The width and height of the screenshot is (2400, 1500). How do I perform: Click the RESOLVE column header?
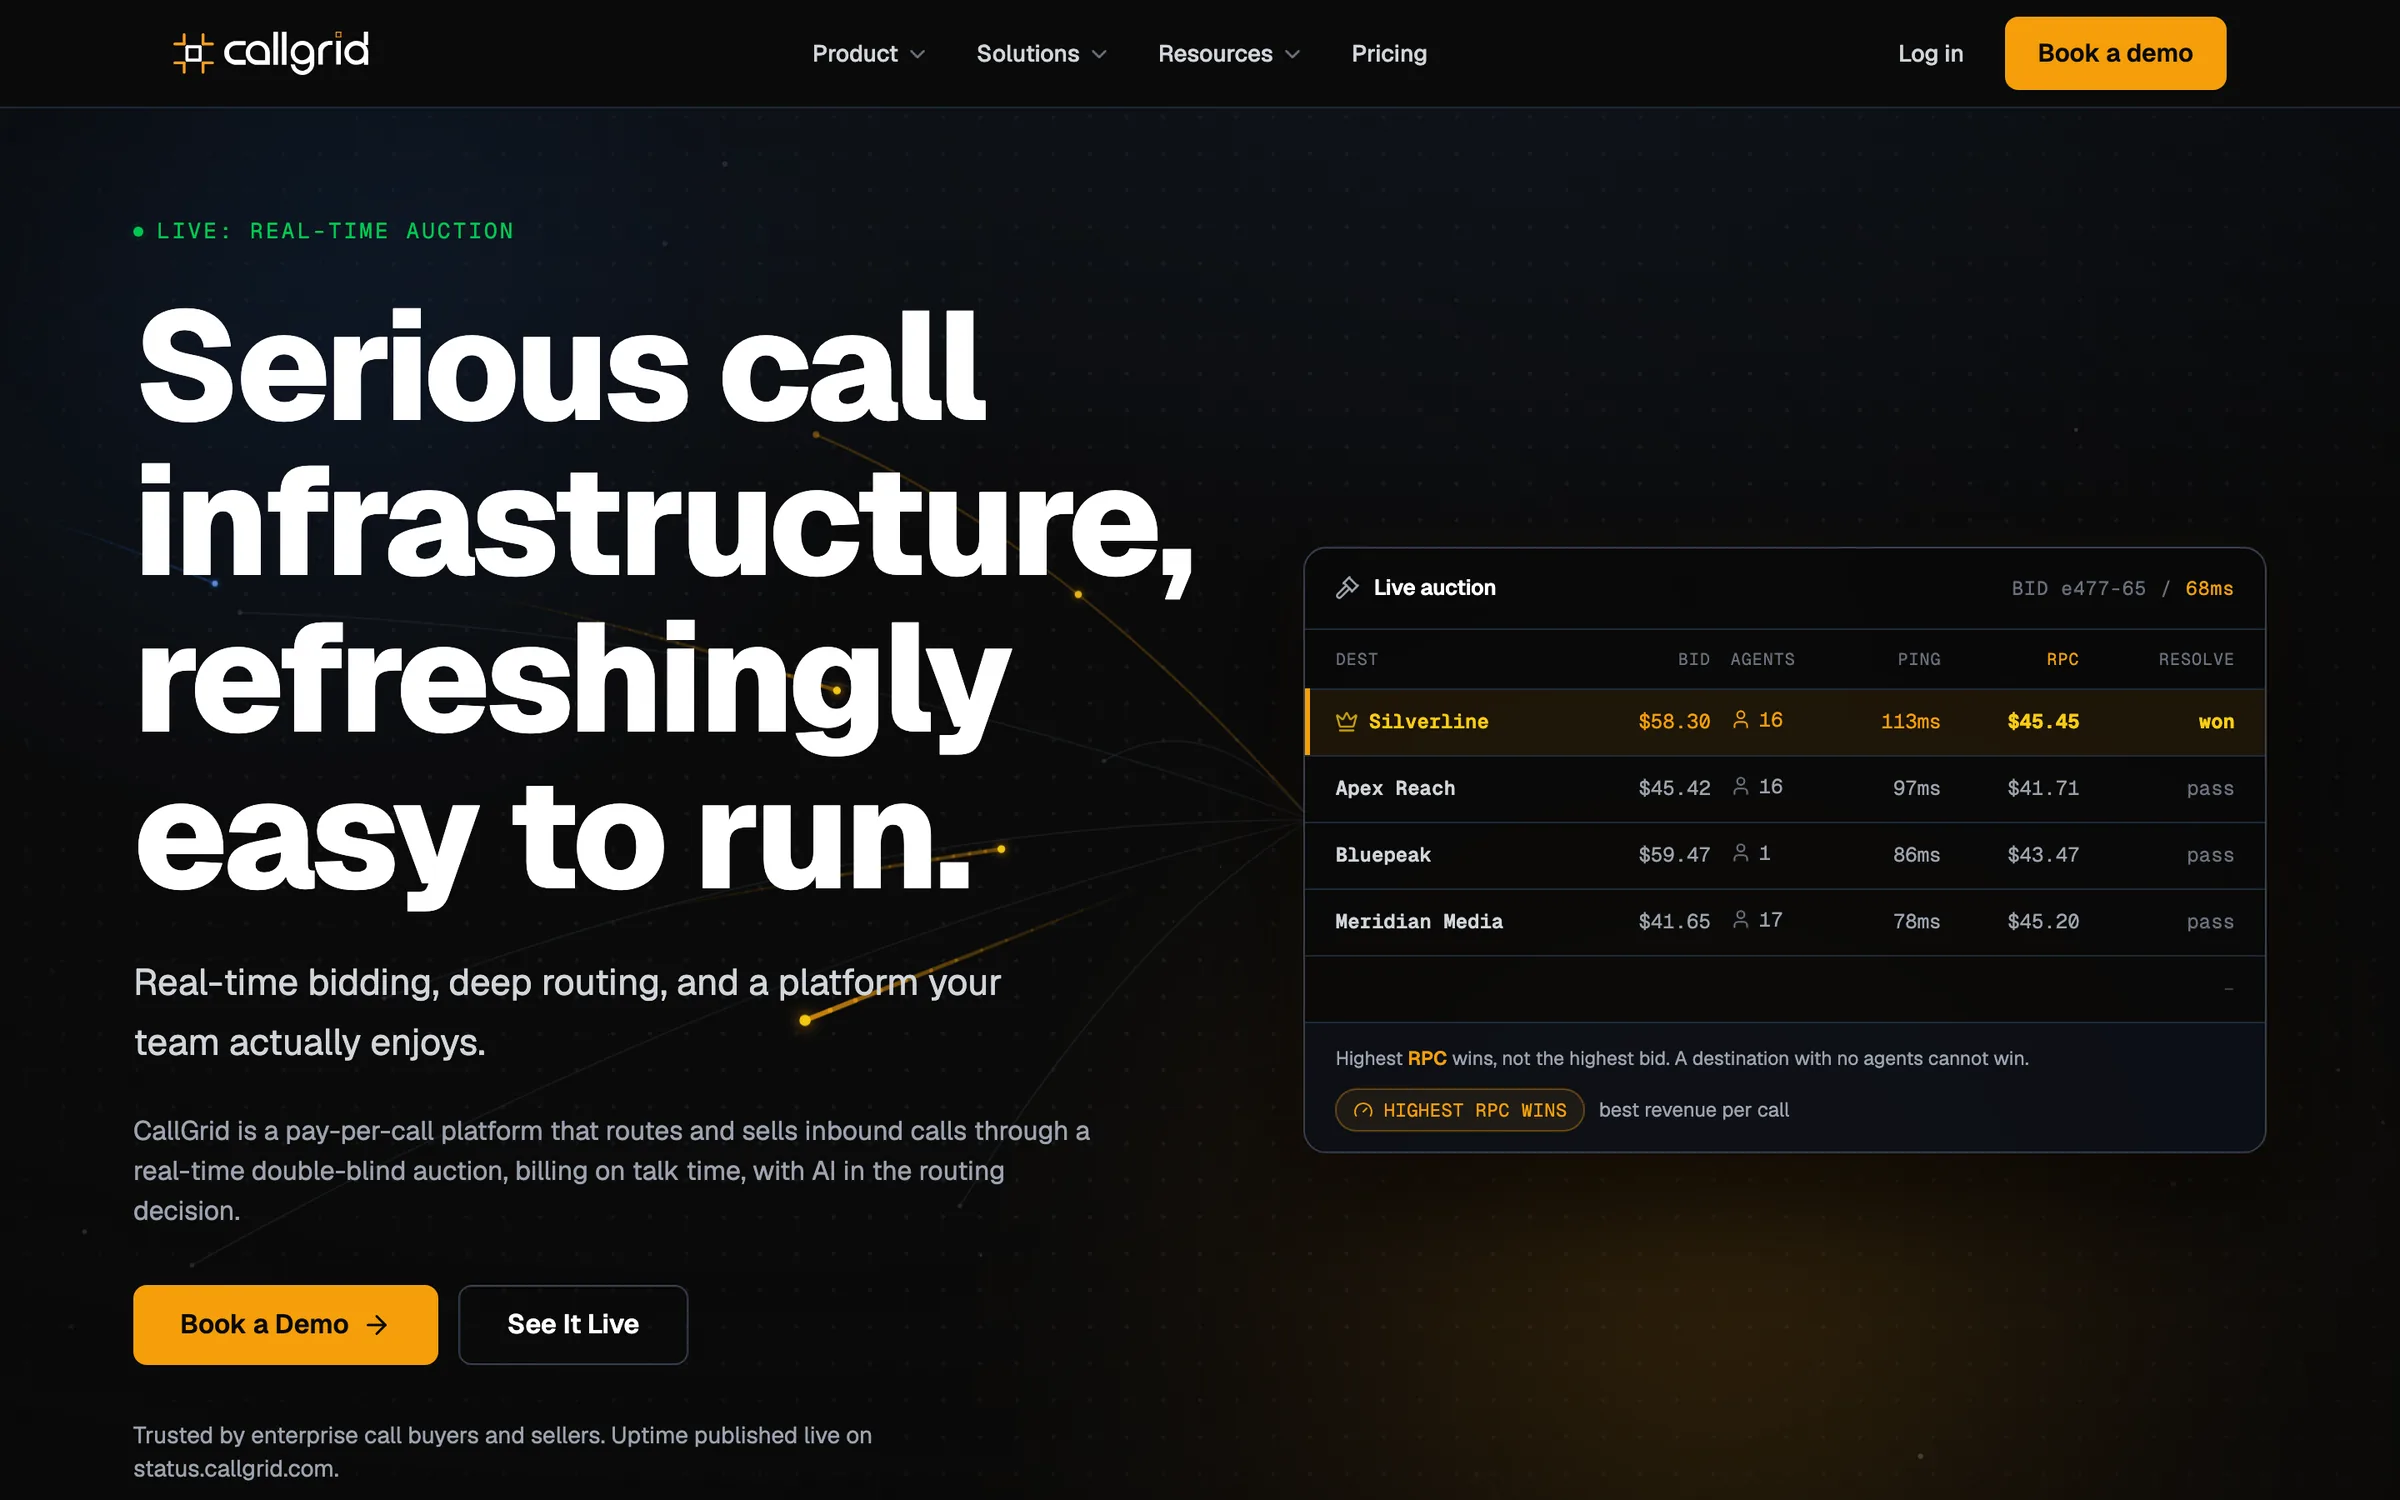2196,659
